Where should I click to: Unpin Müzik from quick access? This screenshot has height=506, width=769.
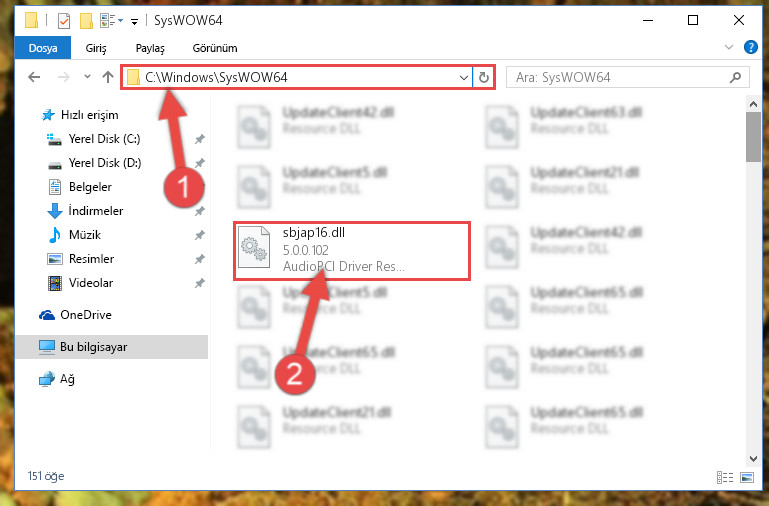[x=200, y=235]
